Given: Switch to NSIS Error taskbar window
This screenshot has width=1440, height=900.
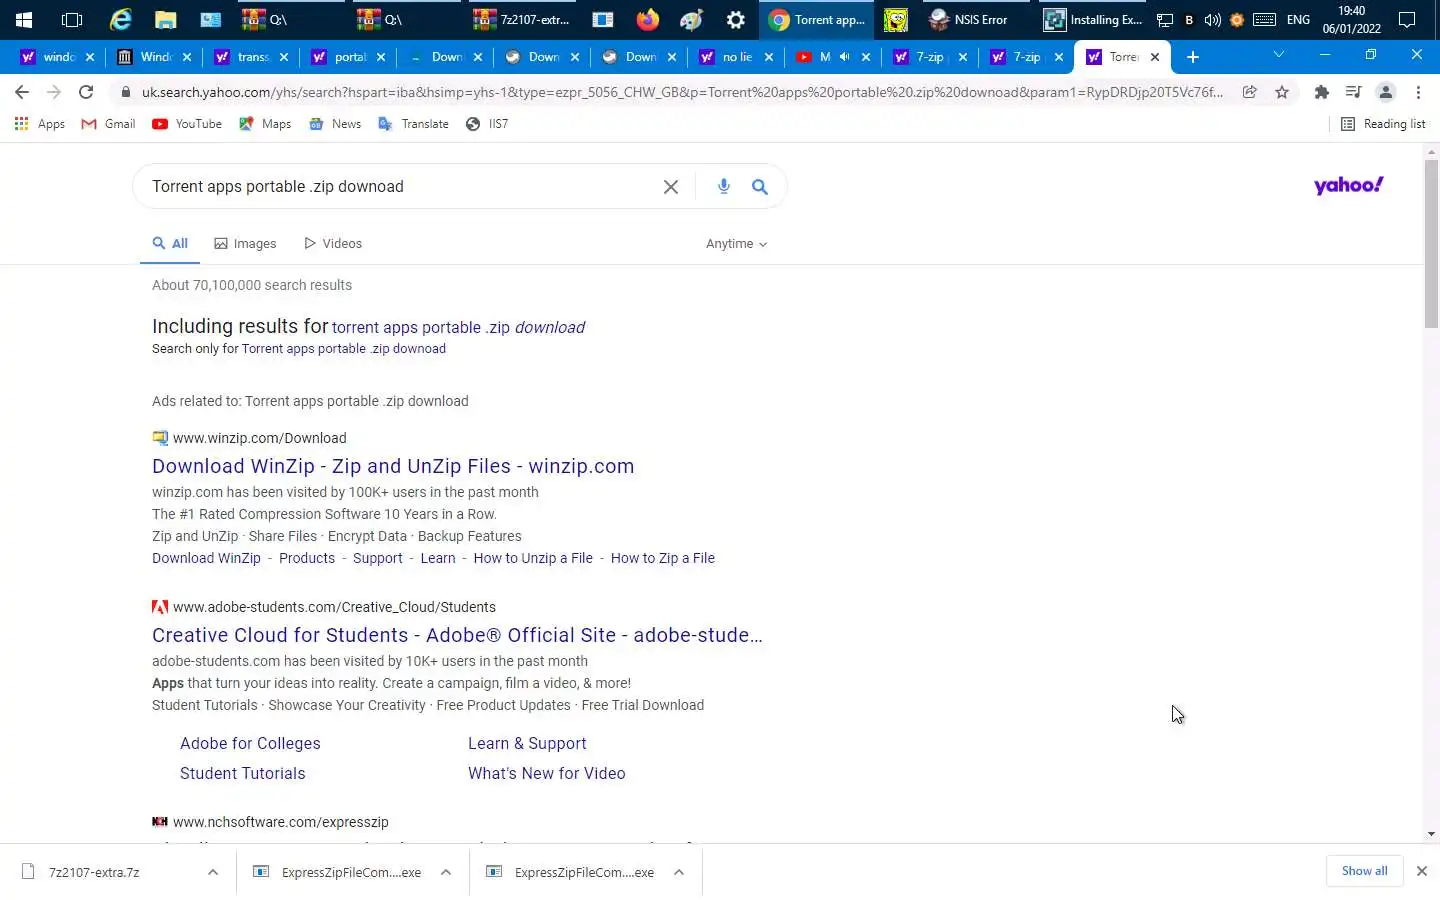Looking at the screenshot, I should pyautogui.click(x=968, y=19).
